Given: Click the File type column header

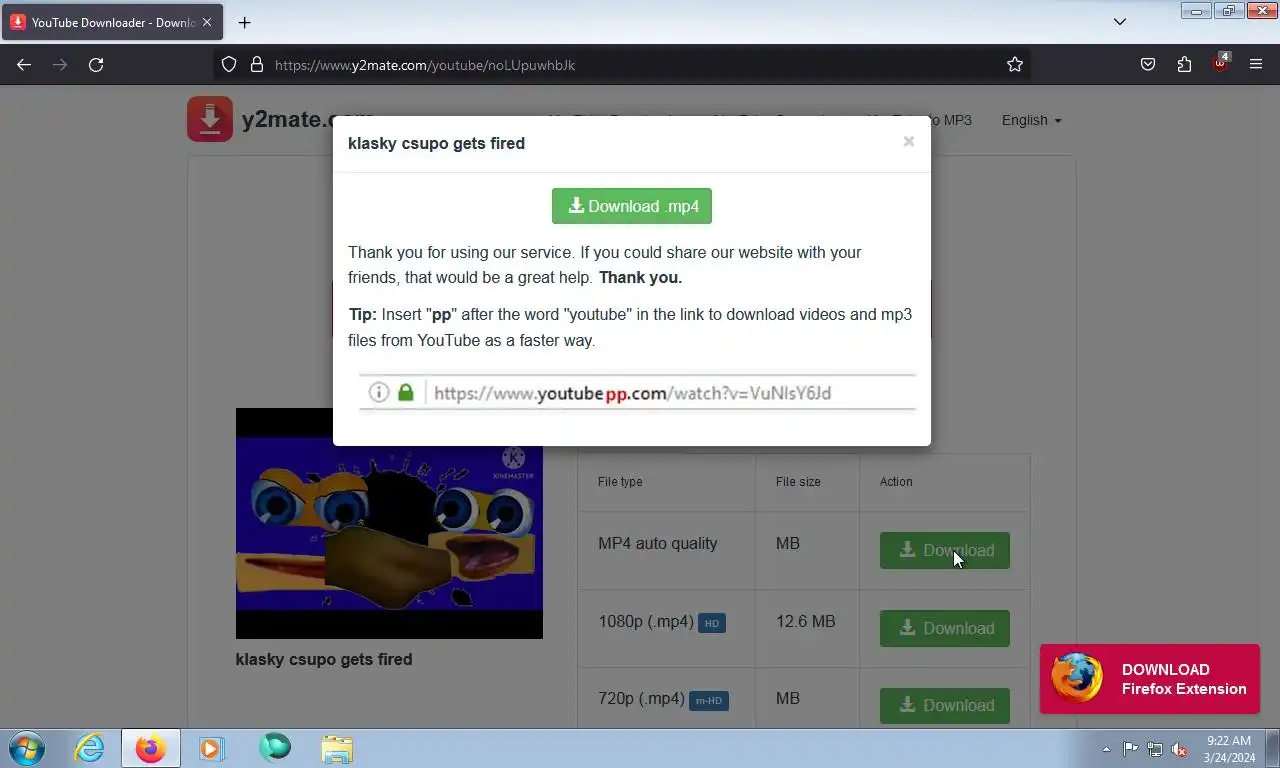Looking at the screenshot, I should coord(620,481).
